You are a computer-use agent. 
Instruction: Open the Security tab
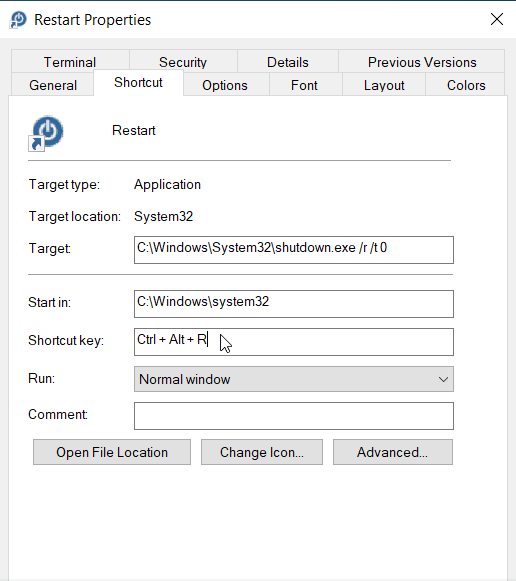pos(183,62)
